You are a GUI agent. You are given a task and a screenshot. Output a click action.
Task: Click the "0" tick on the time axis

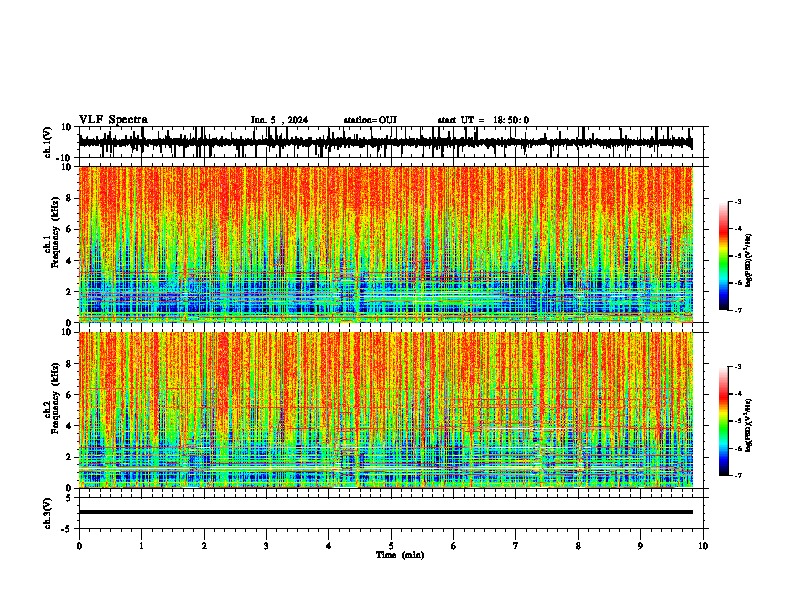79,546
